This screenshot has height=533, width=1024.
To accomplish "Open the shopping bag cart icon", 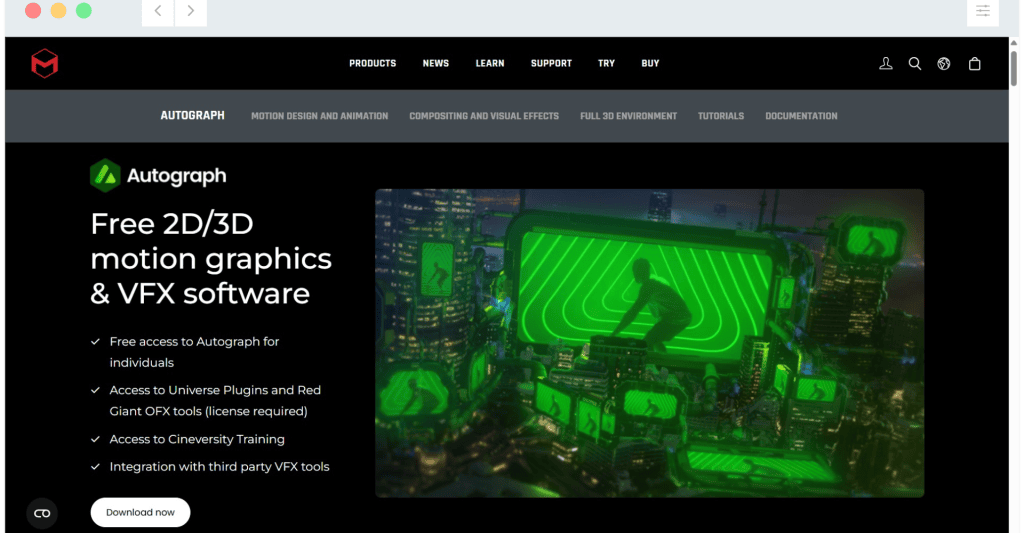I will point(974,63).
